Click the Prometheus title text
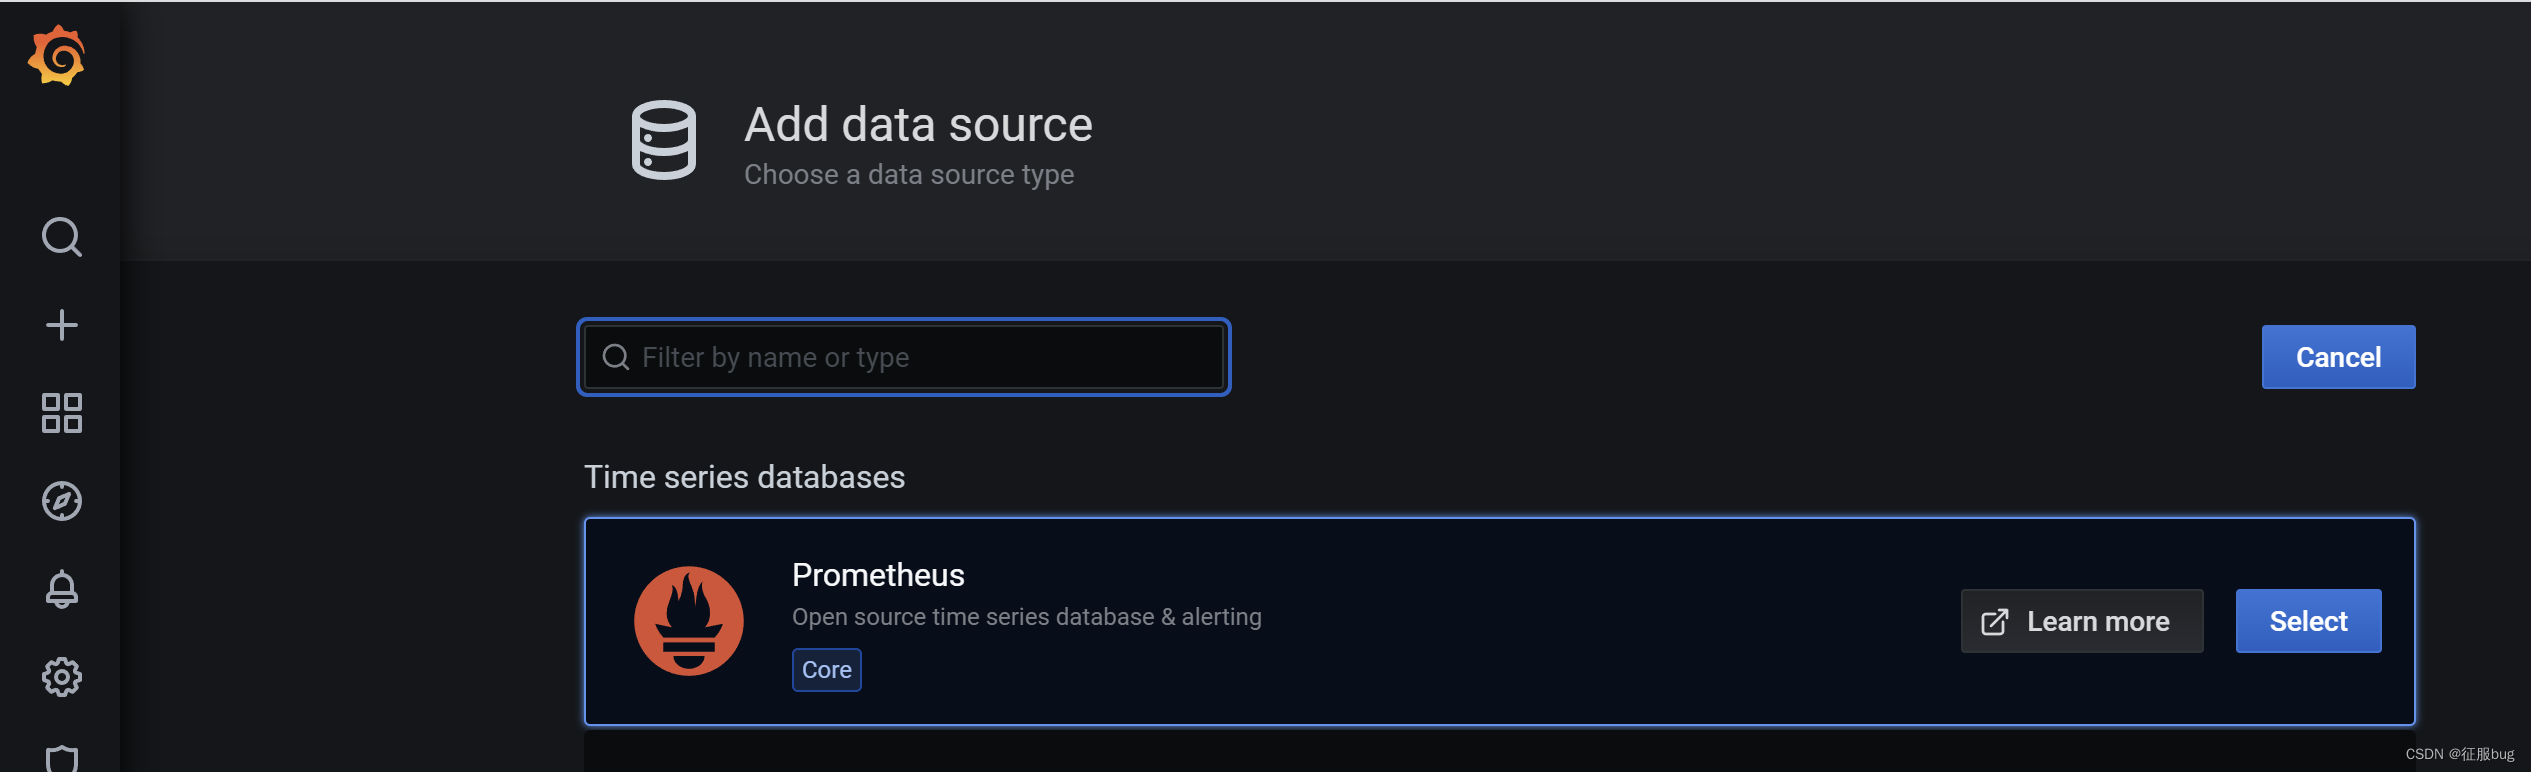 click(x=878, y=575)
